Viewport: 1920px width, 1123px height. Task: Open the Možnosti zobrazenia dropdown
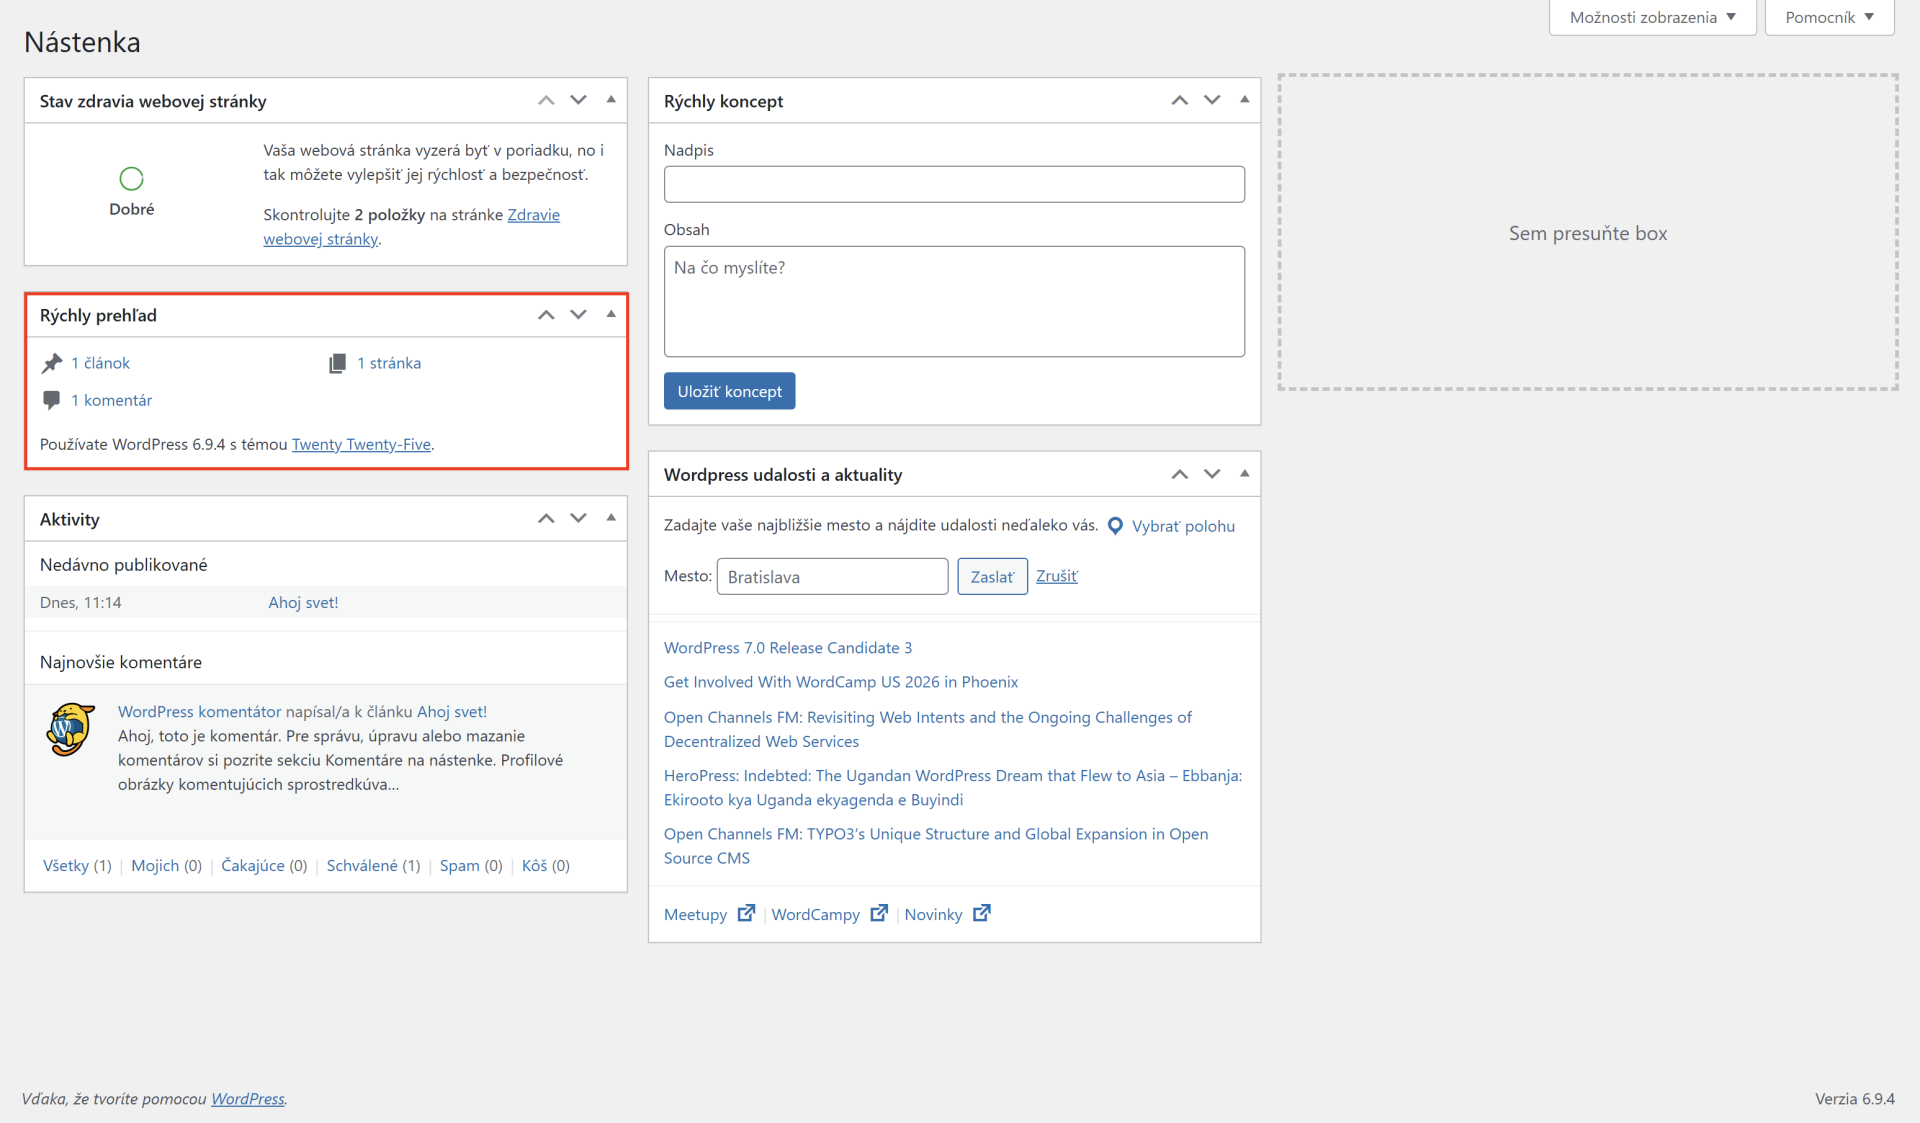click(x=1652, y=17)
